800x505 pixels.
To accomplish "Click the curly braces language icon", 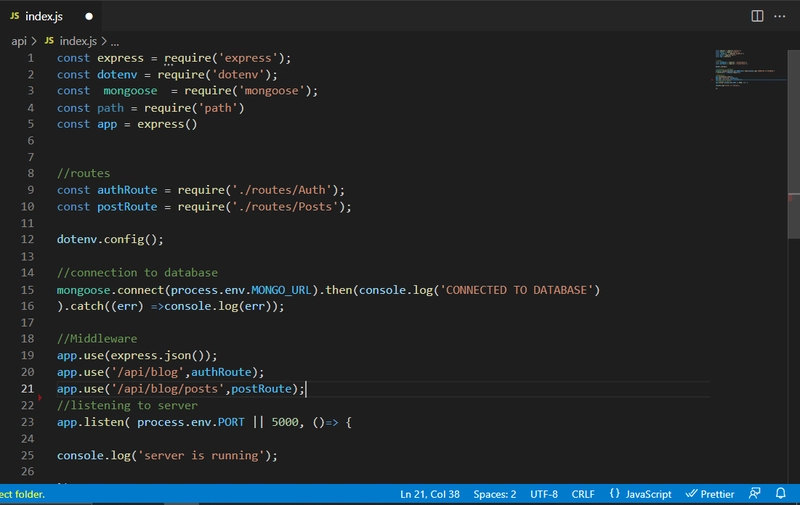I will pyautogui.click(x=615, y=494).
